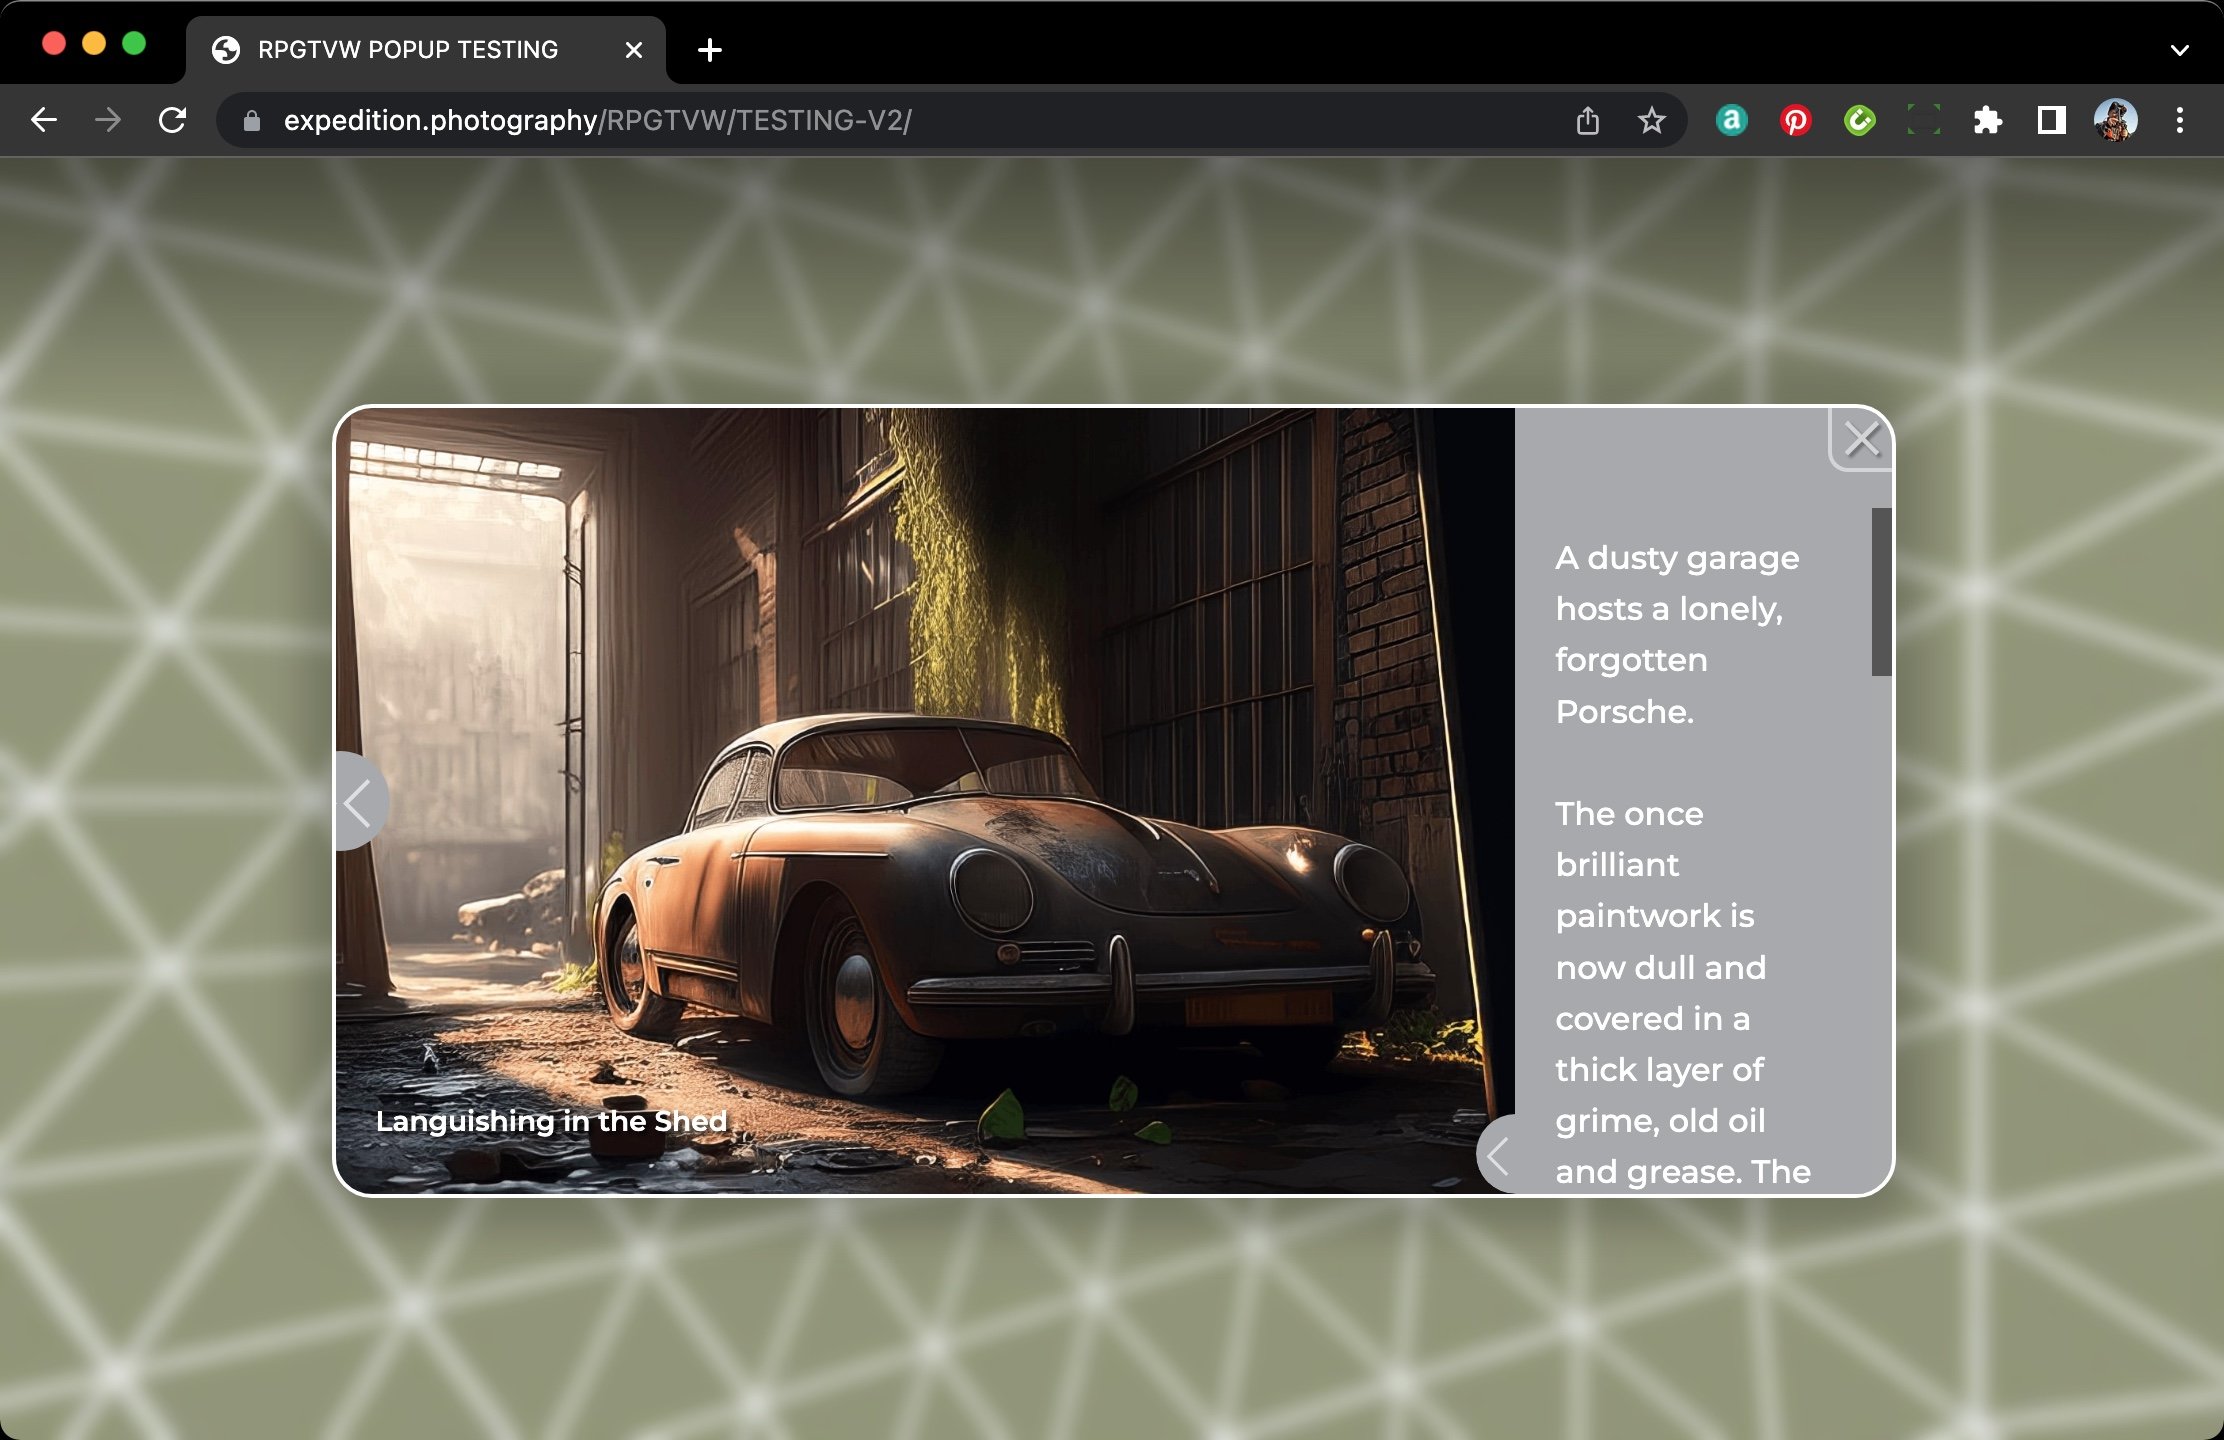Collapse the text panel with its arrow
Screen dimensions: 2224x1440
pos(1497,1155)
